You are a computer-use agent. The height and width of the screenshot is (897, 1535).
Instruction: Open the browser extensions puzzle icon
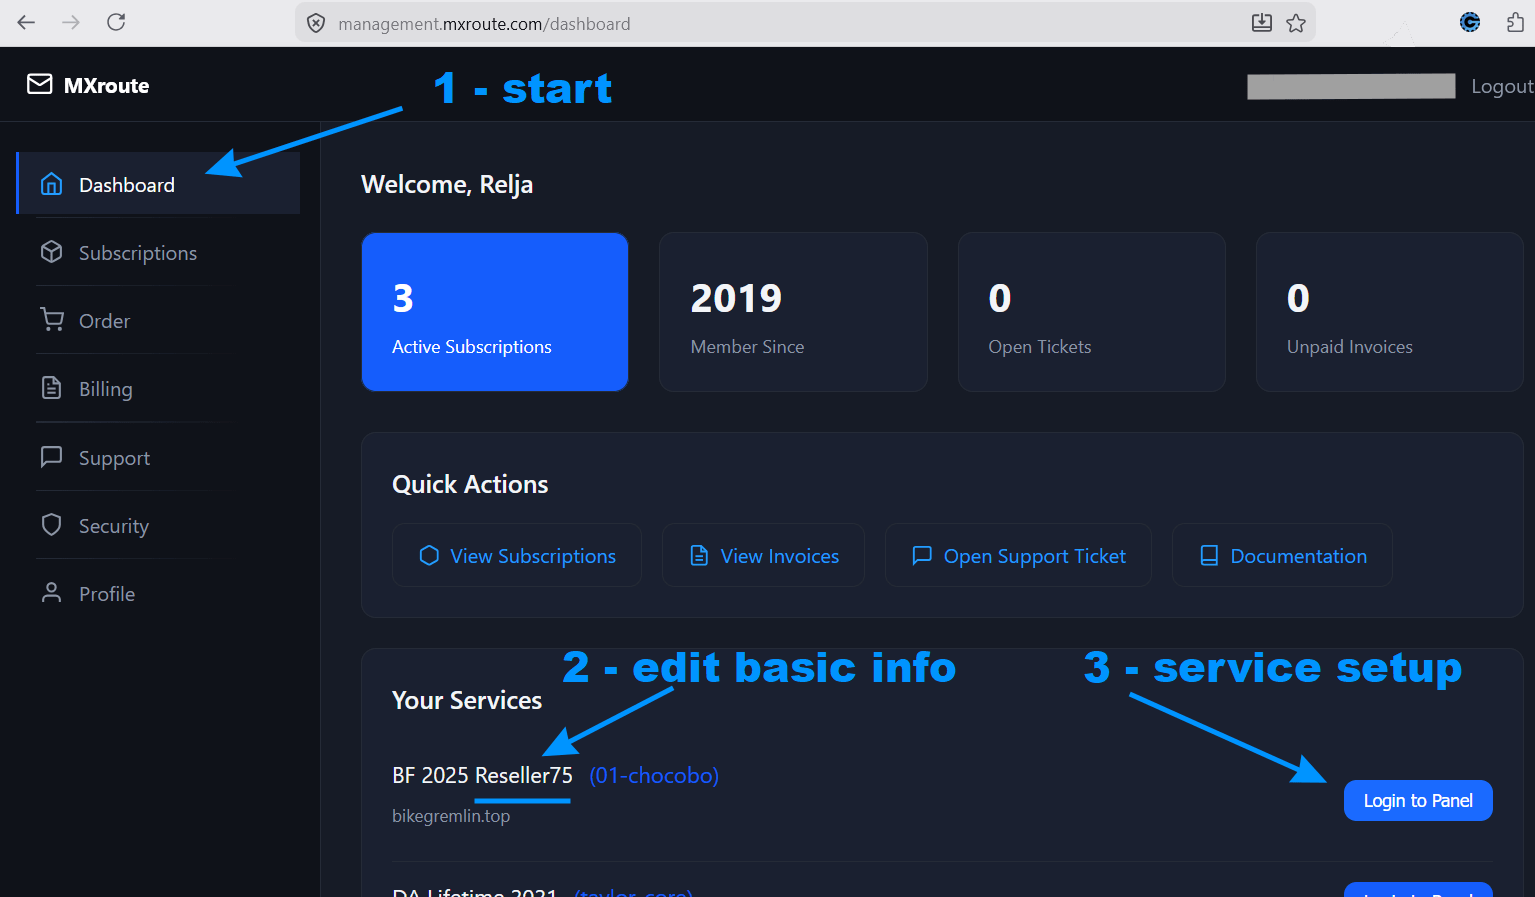coord(1516,22)
